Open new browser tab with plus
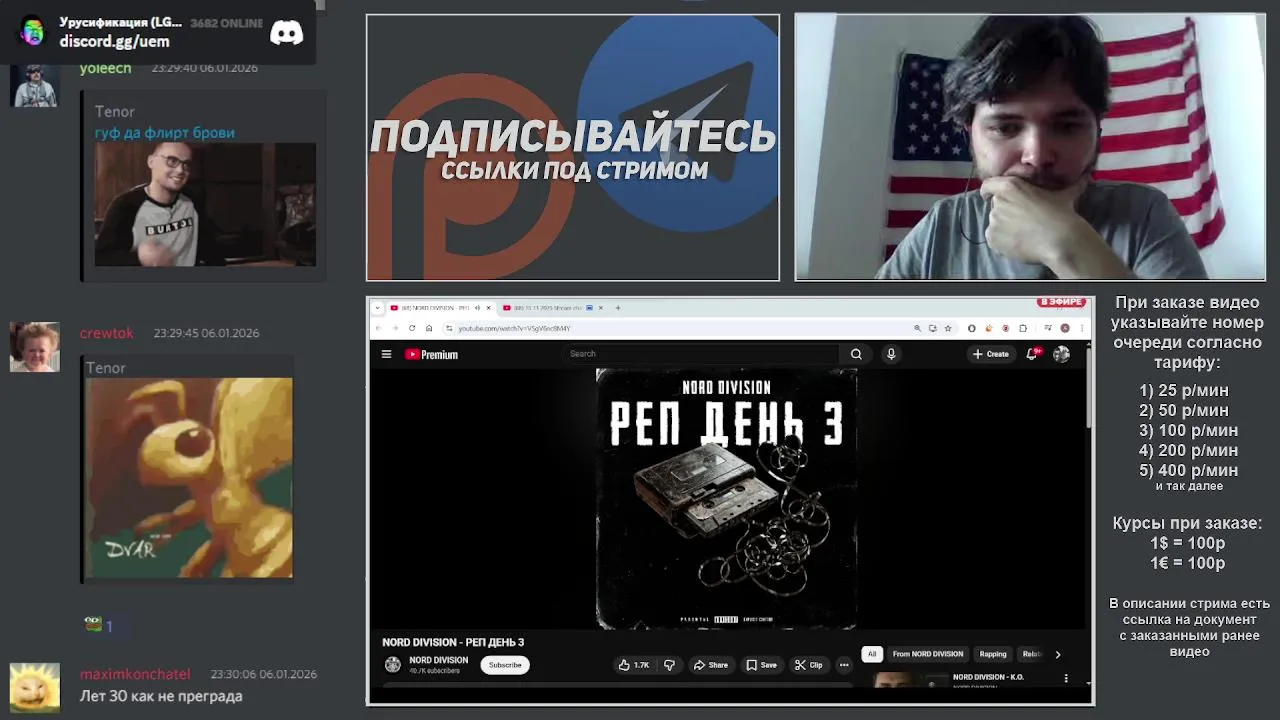The width and height of the screenshot is (1280, 720). (x=618, y=308)
